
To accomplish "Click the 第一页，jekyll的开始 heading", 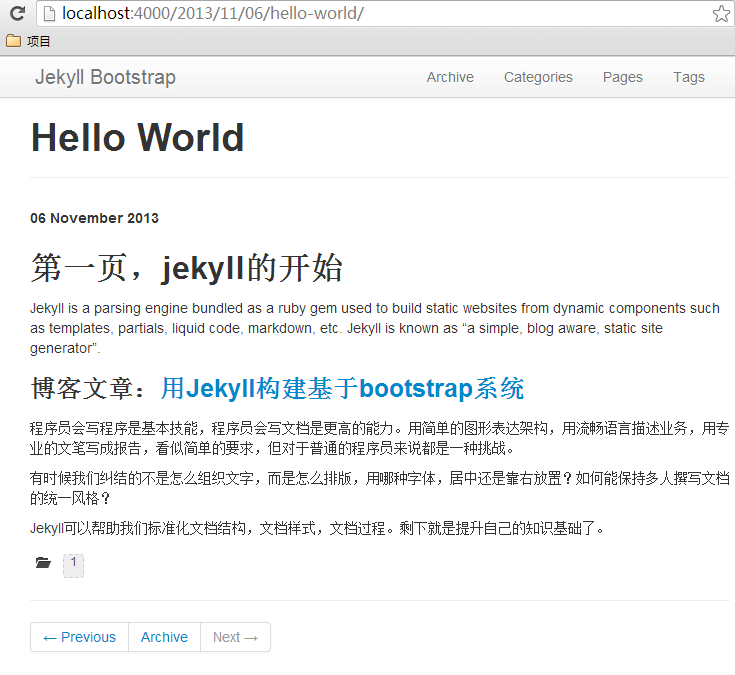I will [x=187, y=268].
